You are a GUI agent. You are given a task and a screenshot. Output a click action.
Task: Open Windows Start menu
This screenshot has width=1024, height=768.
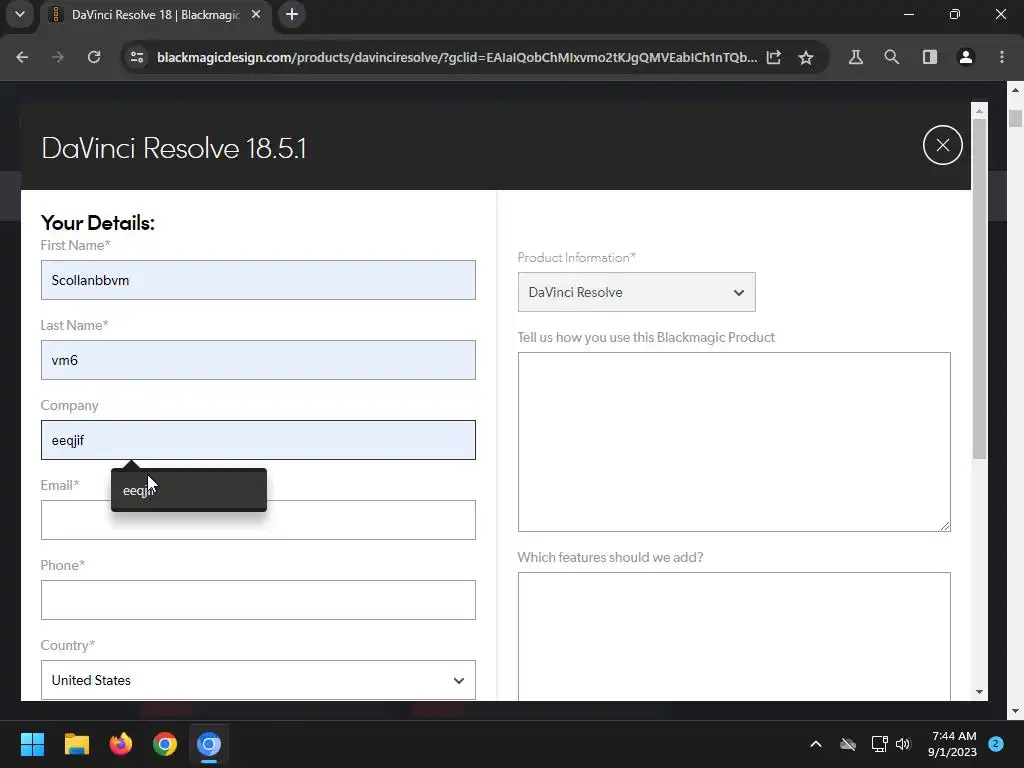point(32,744)
